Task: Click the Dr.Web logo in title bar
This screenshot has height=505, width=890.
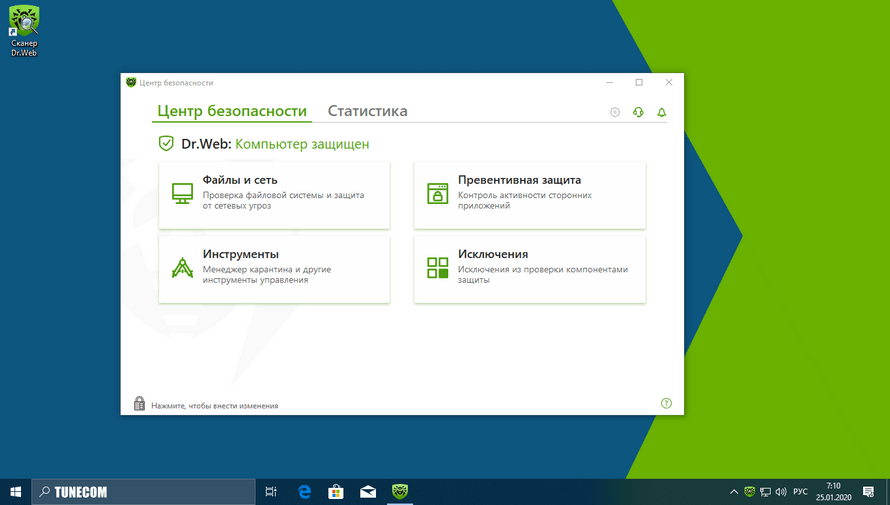Action: 131,82
